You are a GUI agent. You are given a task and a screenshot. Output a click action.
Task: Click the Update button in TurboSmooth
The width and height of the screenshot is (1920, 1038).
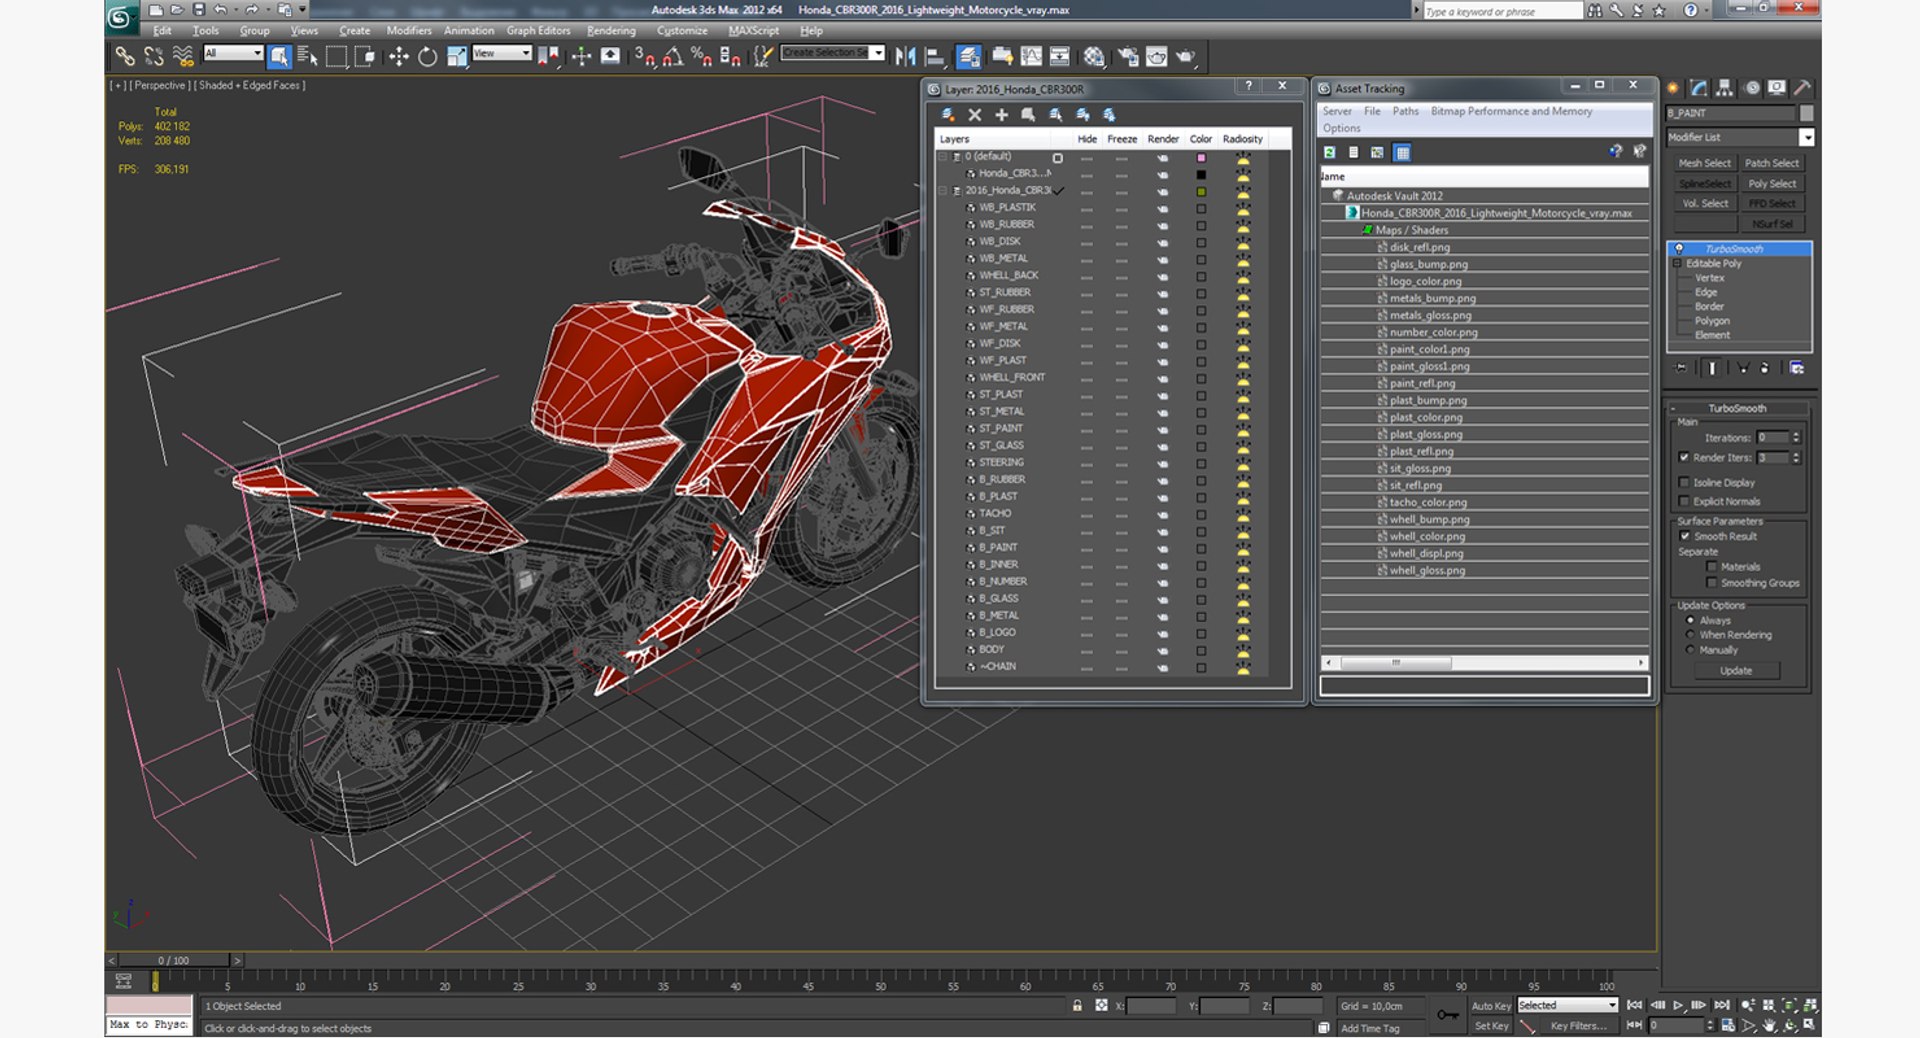point(1736,670)
